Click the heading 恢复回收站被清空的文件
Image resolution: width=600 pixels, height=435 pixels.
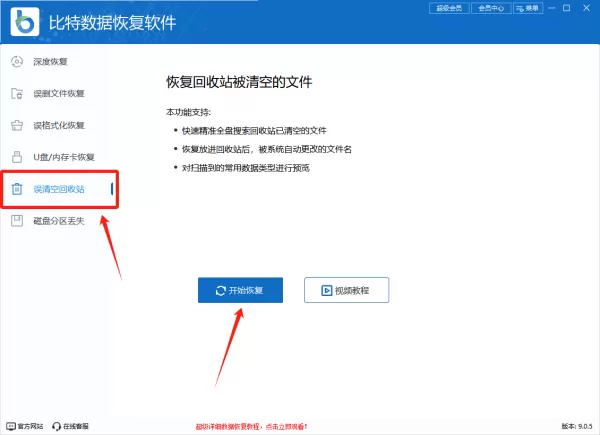[x=239, y=82]
